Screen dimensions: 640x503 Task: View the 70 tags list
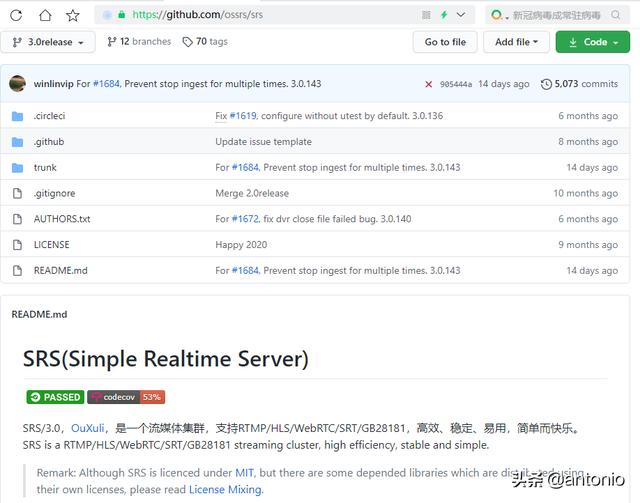pos(205,42)
